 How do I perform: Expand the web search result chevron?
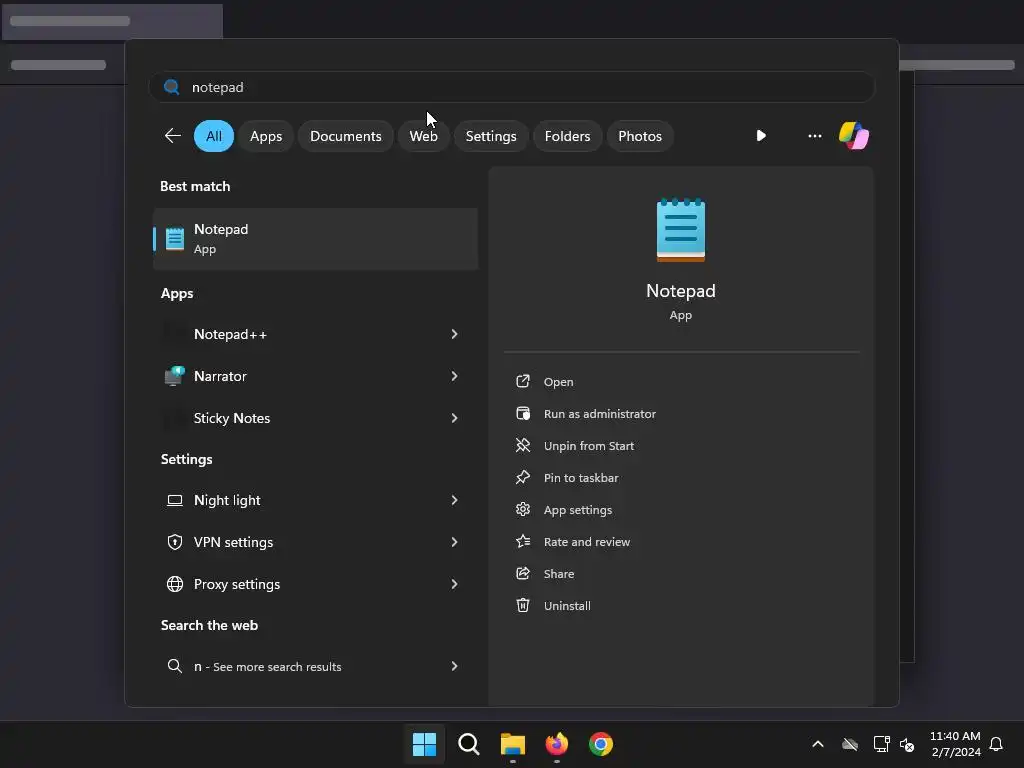click(455, 666)
